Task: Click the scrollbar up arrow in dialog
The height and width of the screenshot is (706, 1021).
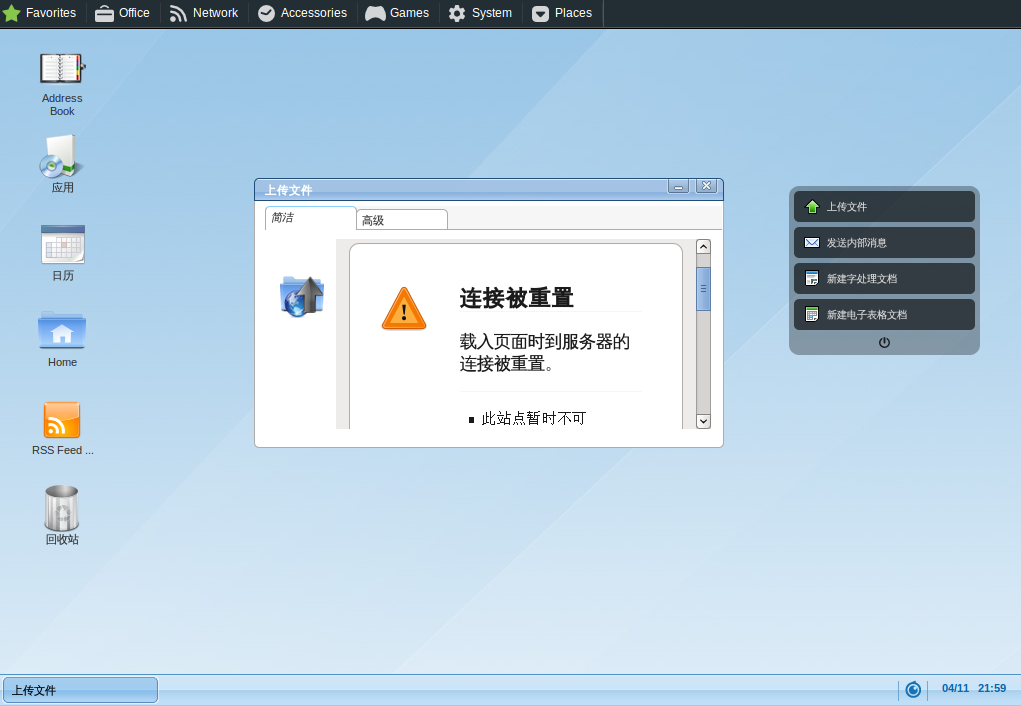Action: [x=703, y=247]
